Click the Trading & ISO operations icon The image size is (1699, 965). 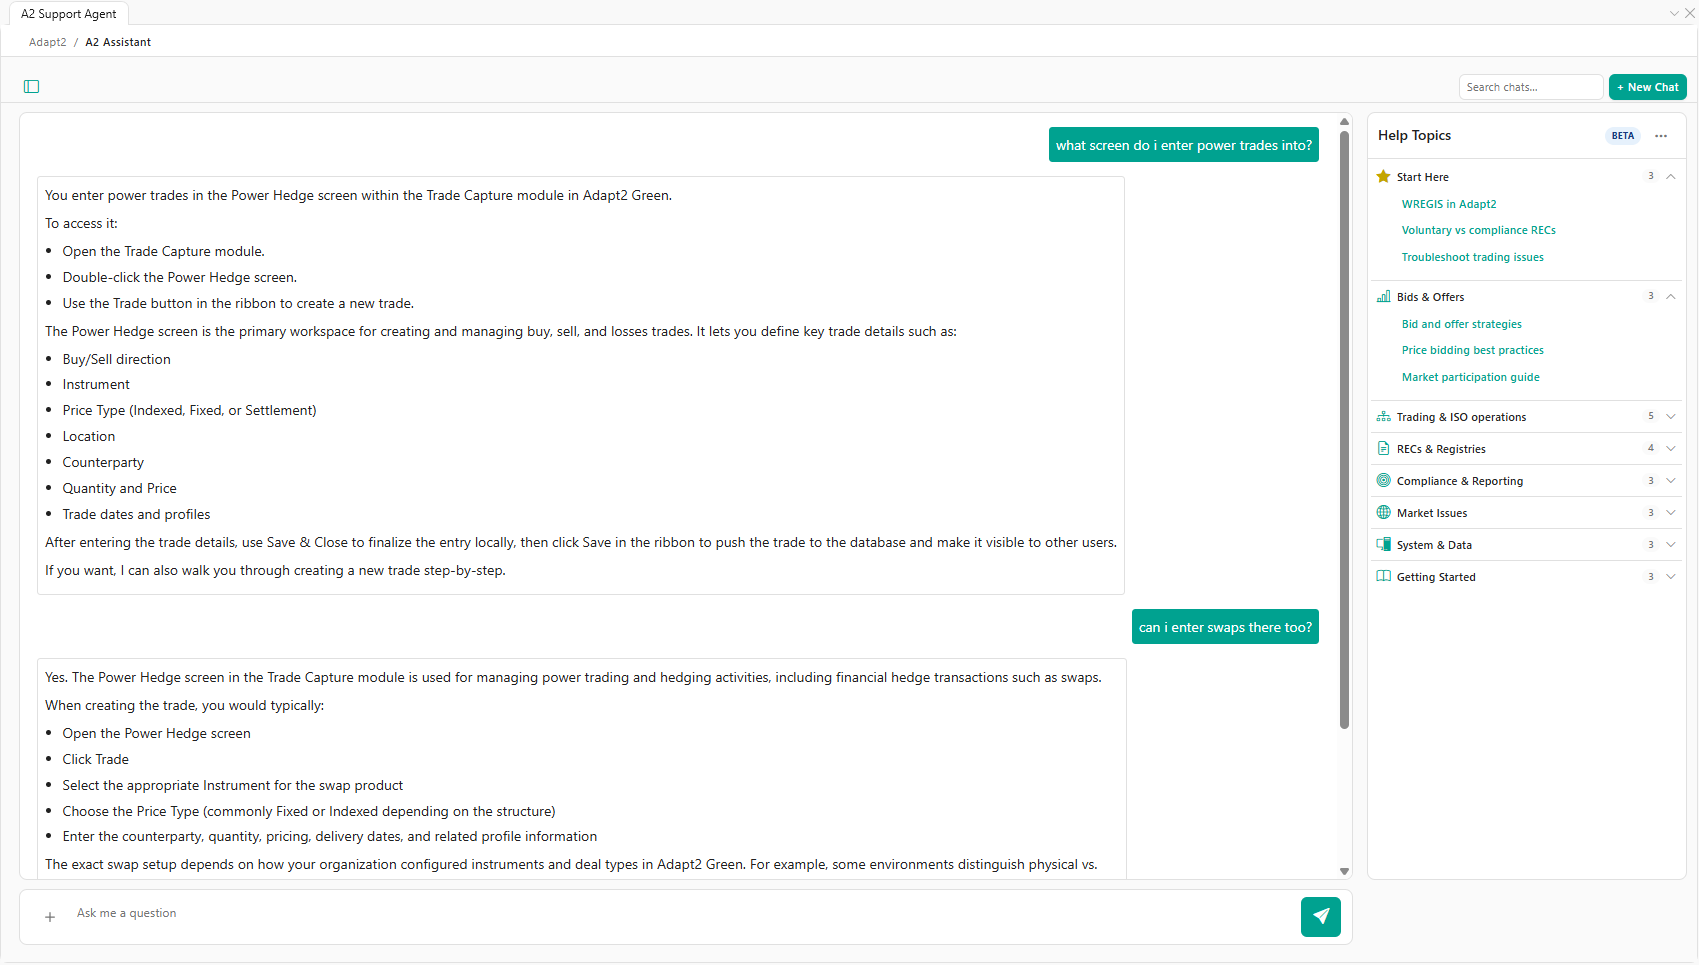pyautogui.click(x=1384, y=417)
